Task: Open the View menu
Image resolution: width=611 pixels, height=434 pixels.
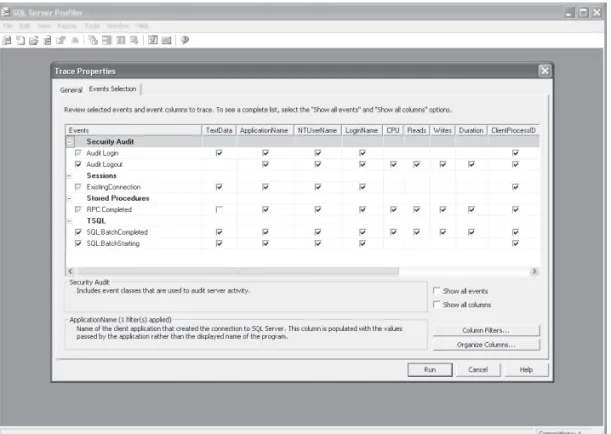Action: pos(44,26)
